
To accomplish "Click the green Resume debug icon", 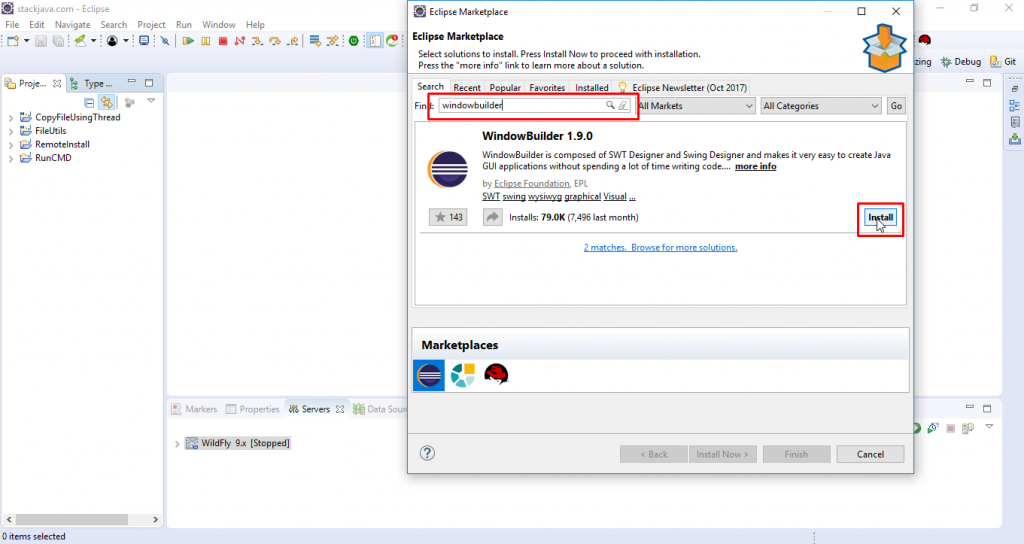I will [188, 40].
